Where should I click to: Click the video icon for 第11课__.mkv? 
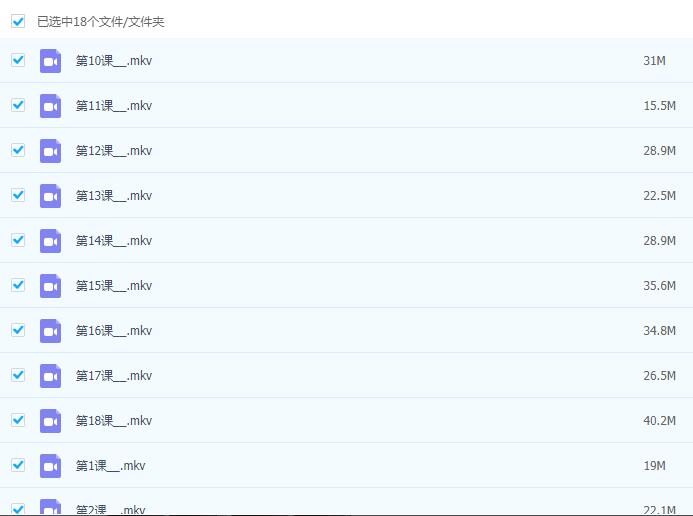pos(50,106)
